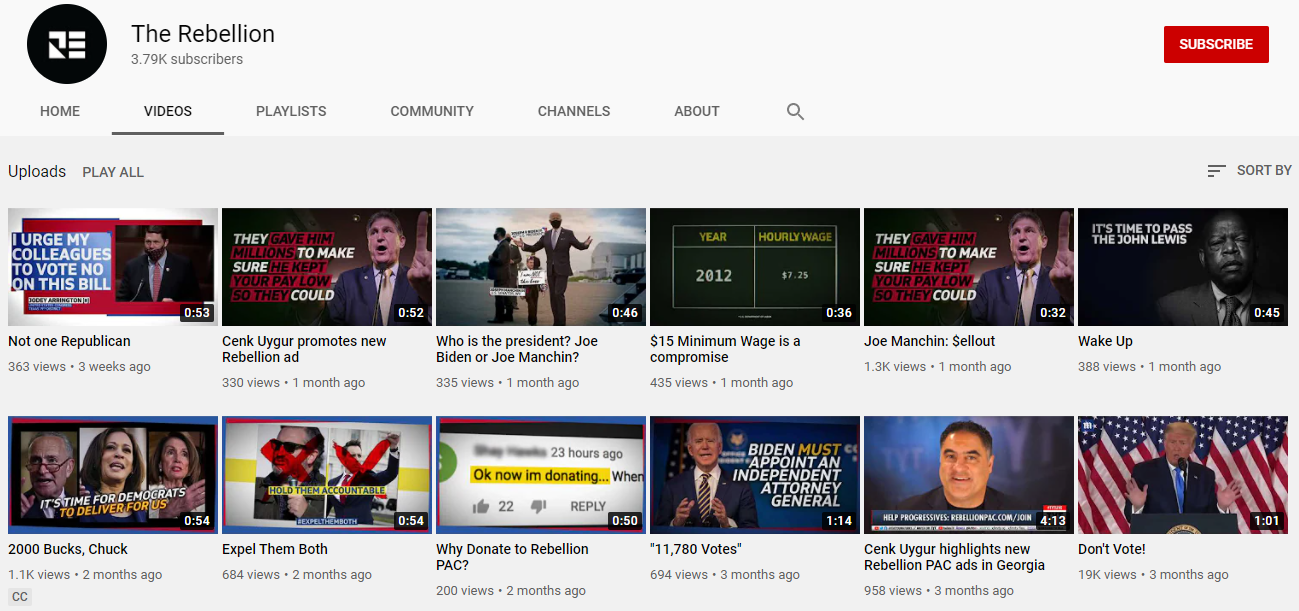Image resolution: width=1299 pixels, height=611 pixels.
Task: Open Not one Republican video thumbnail
Action: [113, 267]
